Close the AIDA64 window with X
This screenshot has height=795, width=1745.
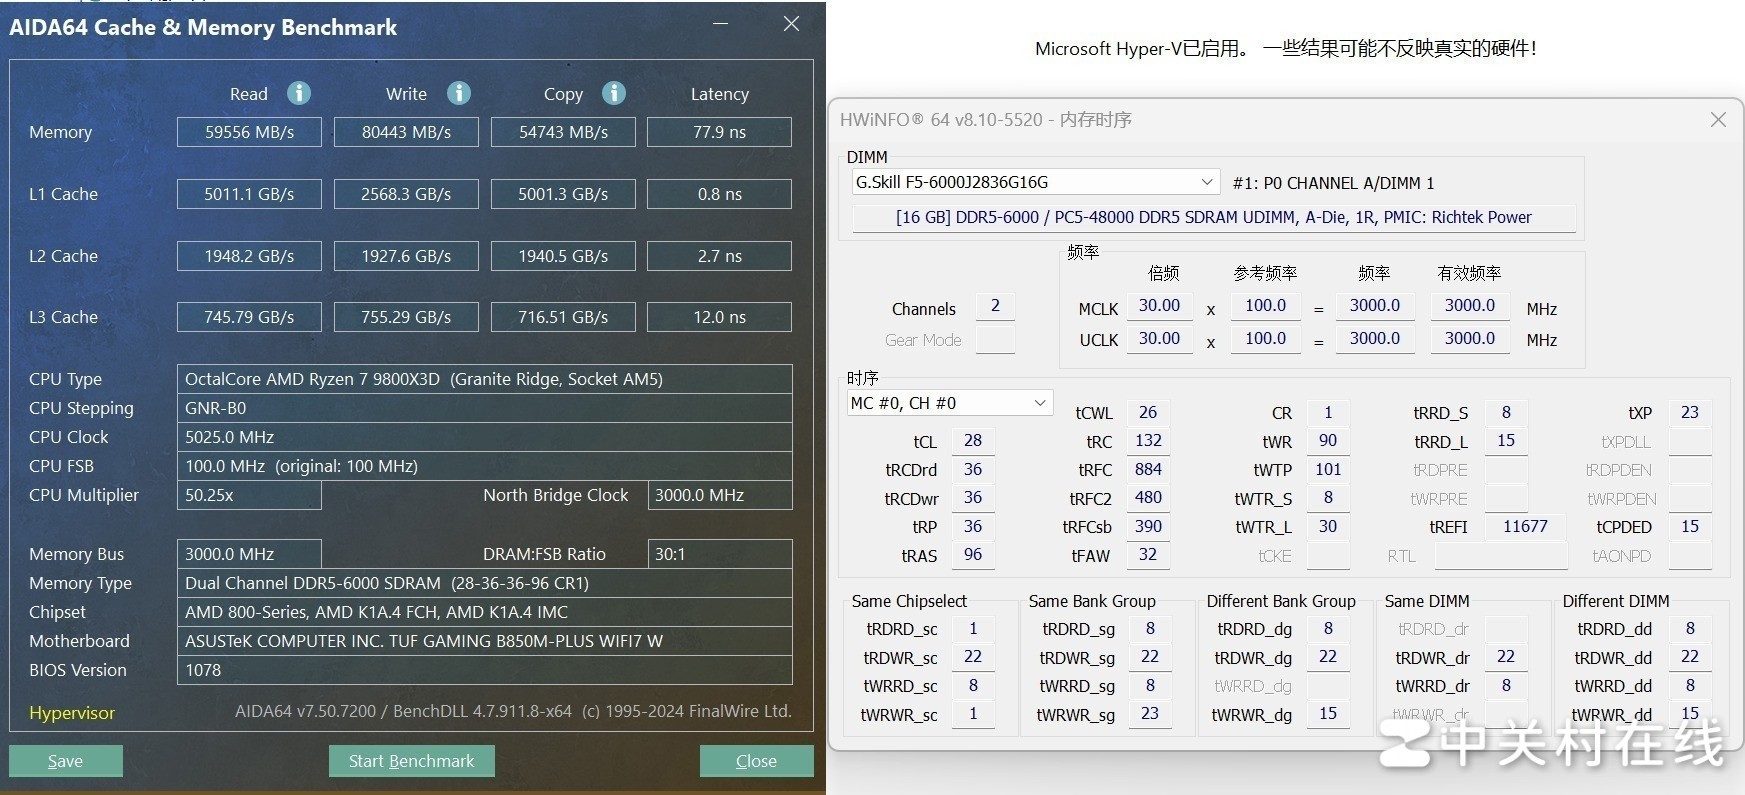pyautogui.click(x=791, y=24)
